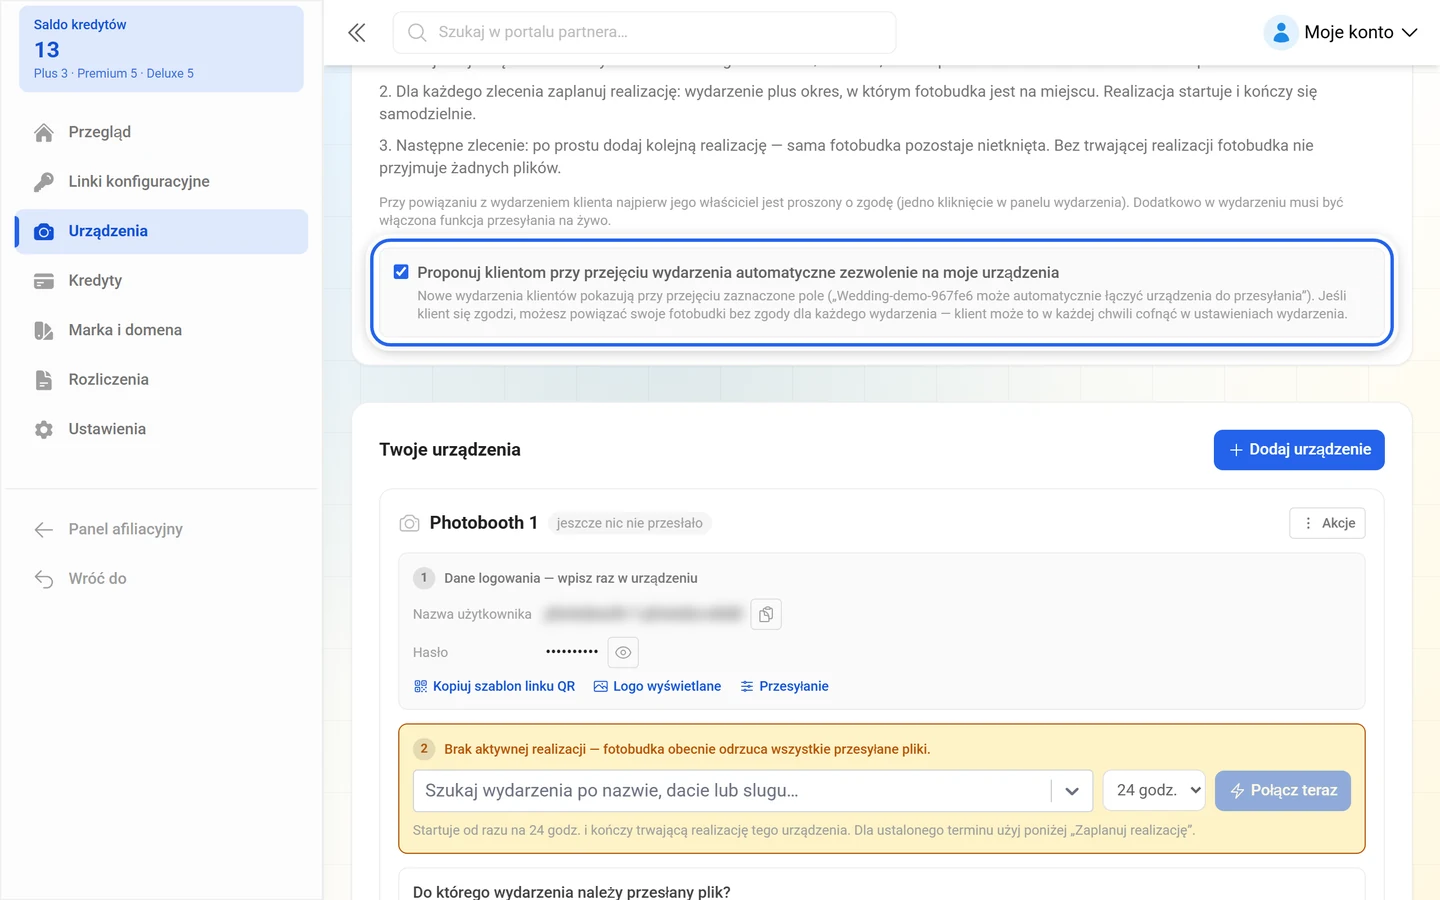The image size is (1440, 900).
Task: Reveal the password with the eye icon
Action: click(x=623, y=652)
